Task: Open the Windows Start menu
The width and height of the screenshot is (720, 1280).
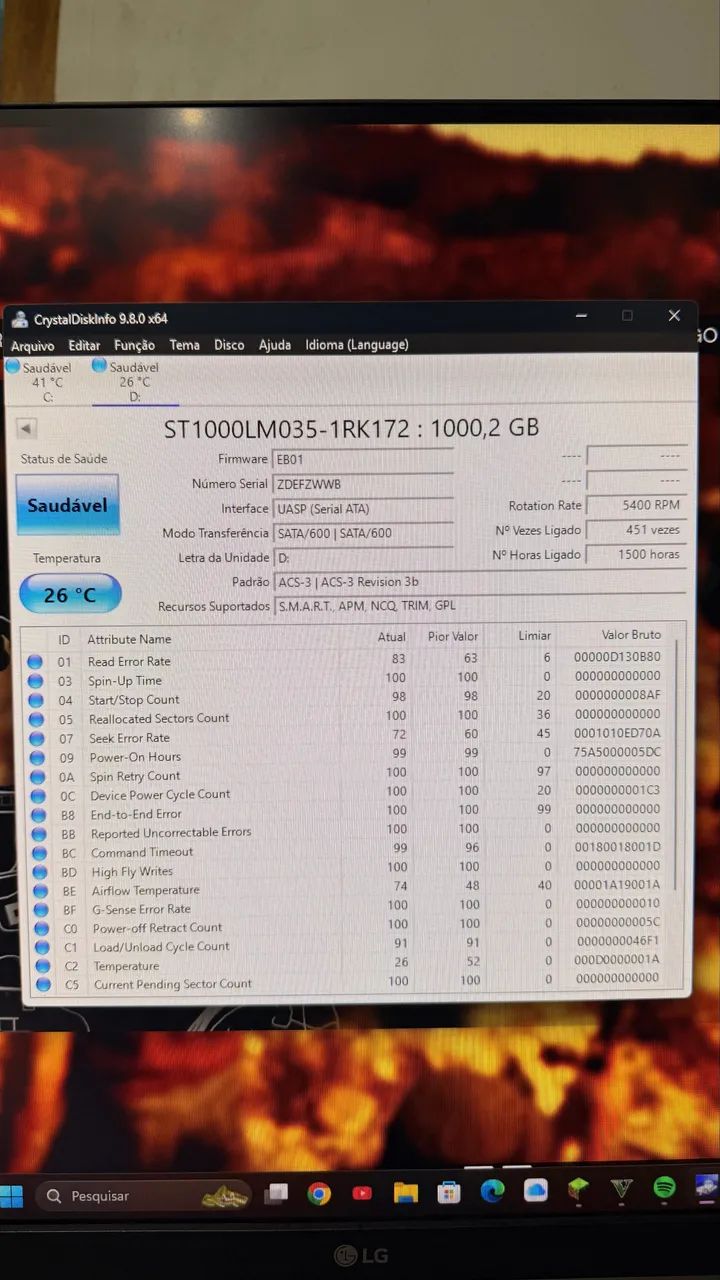Action: click(12, 1196)
